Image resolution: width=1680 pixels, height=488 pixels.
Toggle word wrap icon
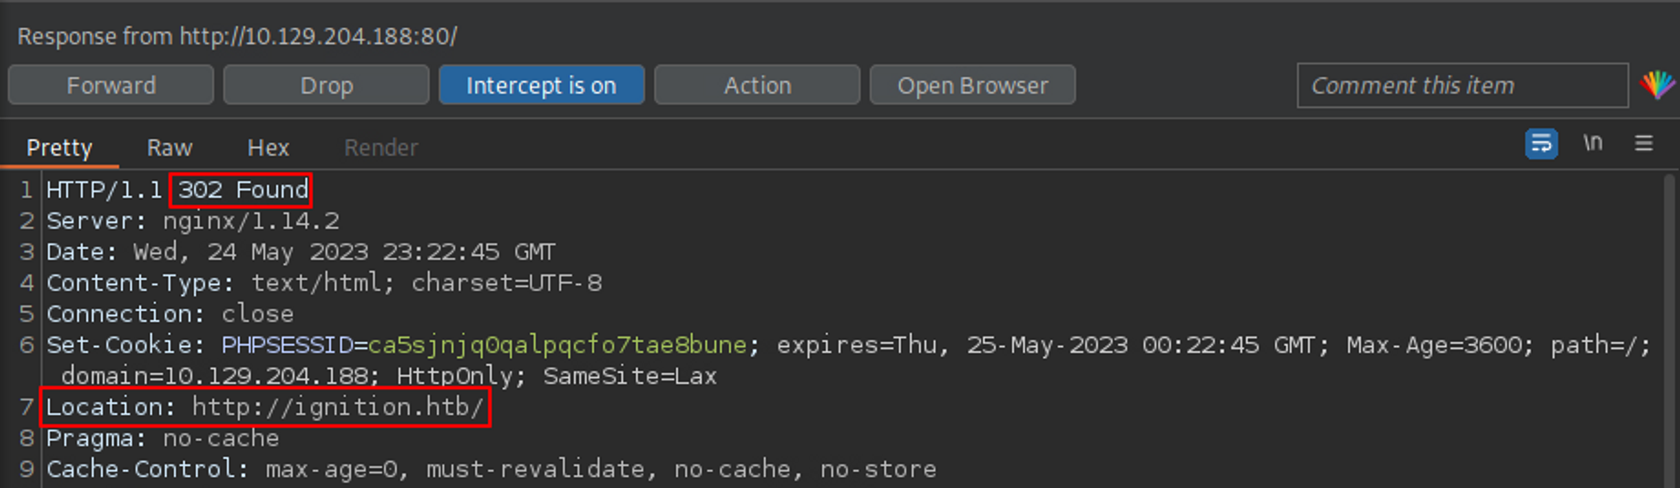1541,144
